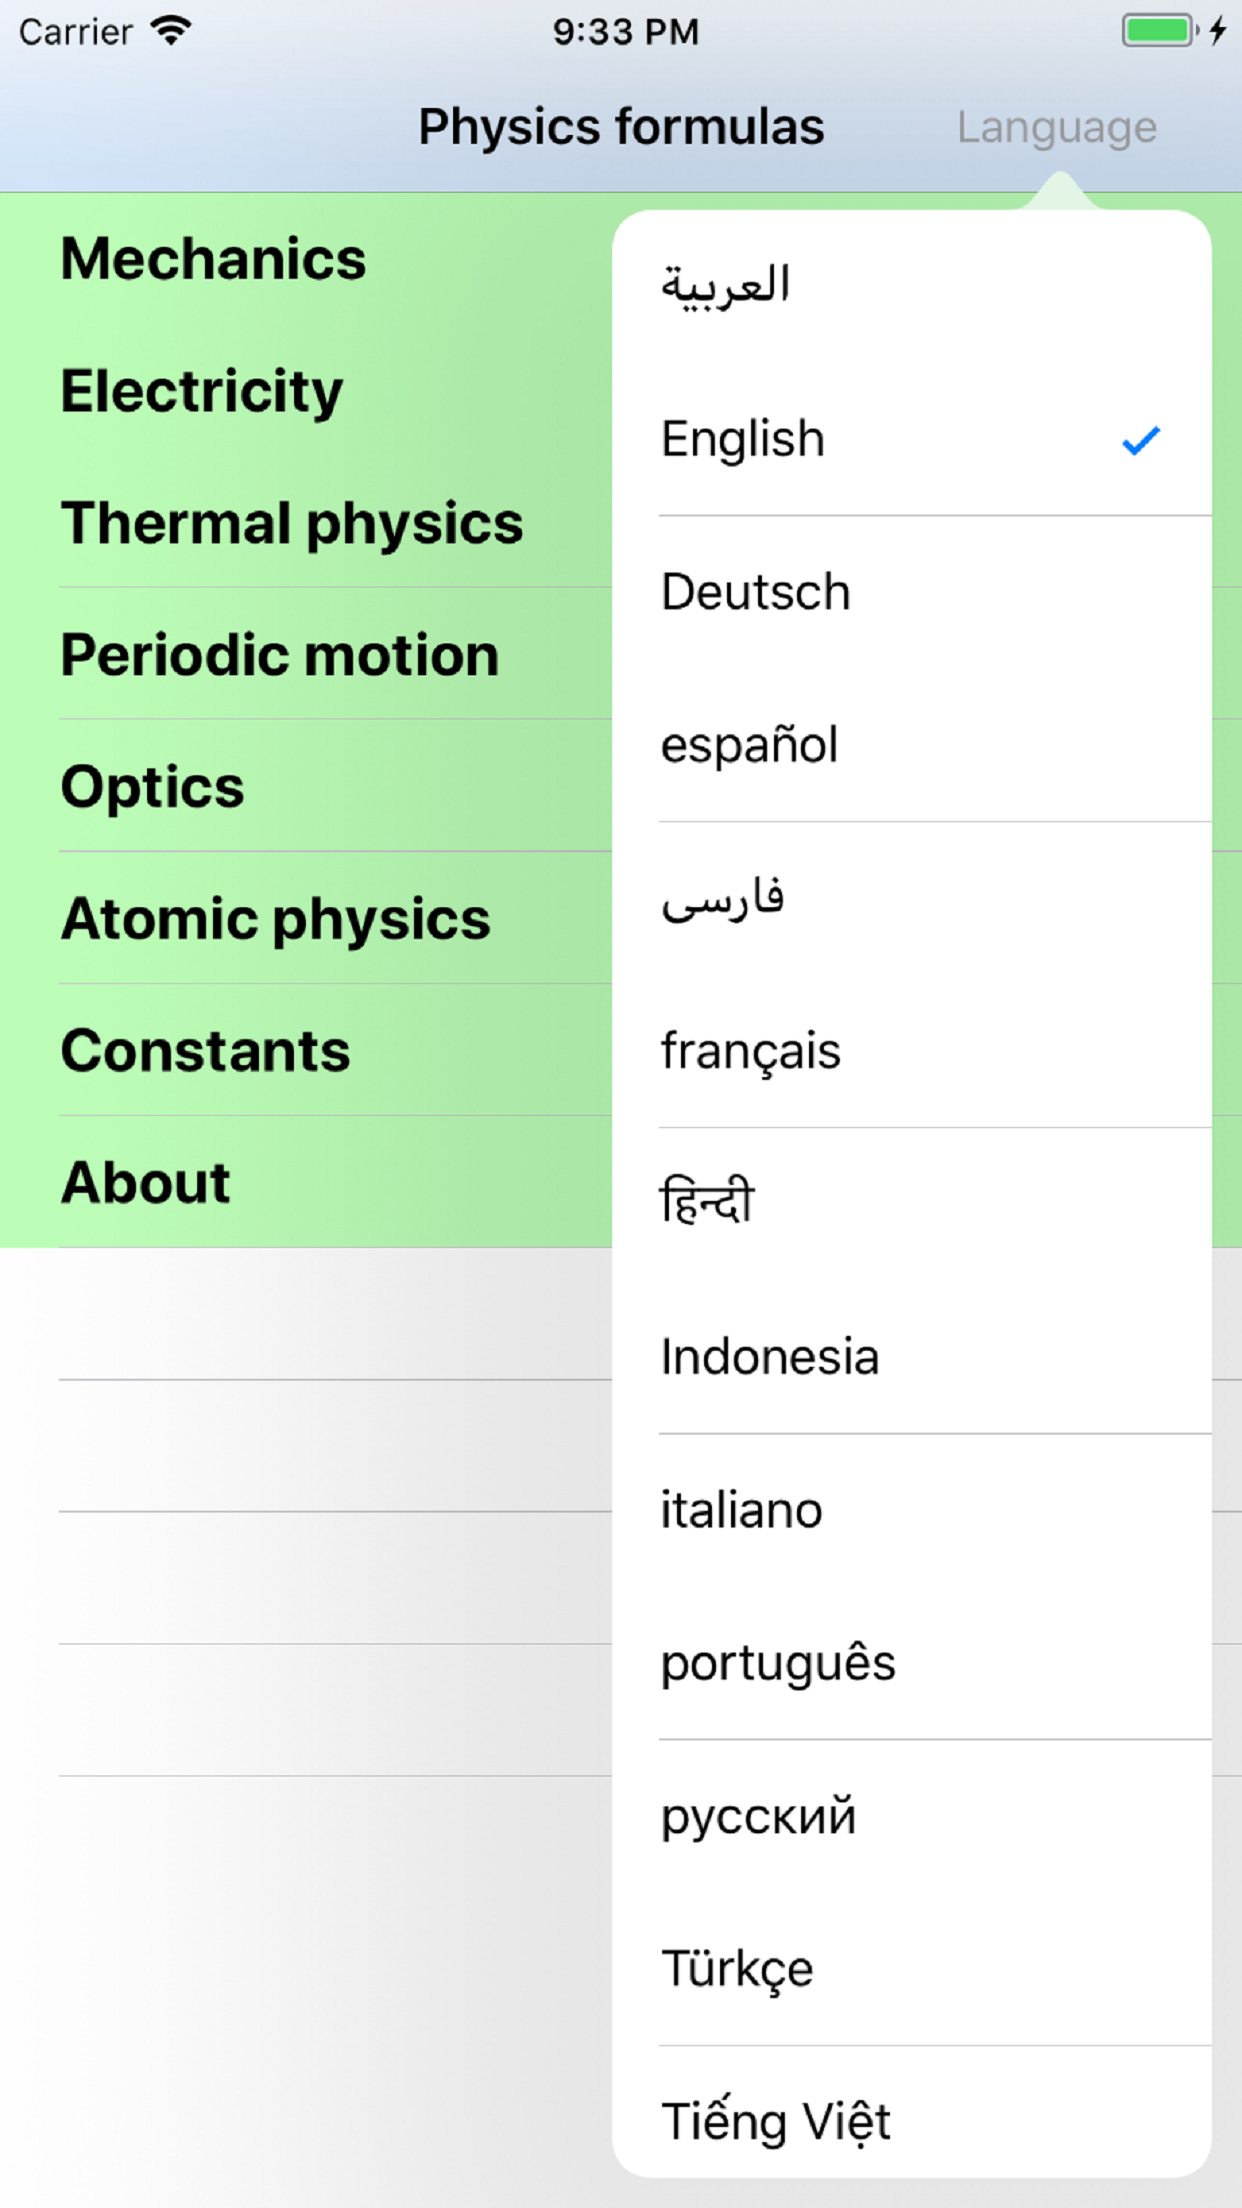Go to Thermal physics formulas

pyautogui.click(x=292, y=523)
